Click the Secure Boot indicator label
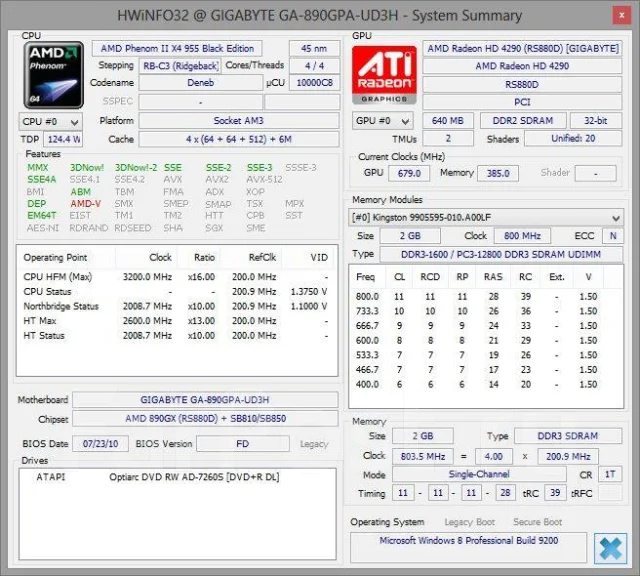This screenshot has height=576, width=640. point(538,522)
